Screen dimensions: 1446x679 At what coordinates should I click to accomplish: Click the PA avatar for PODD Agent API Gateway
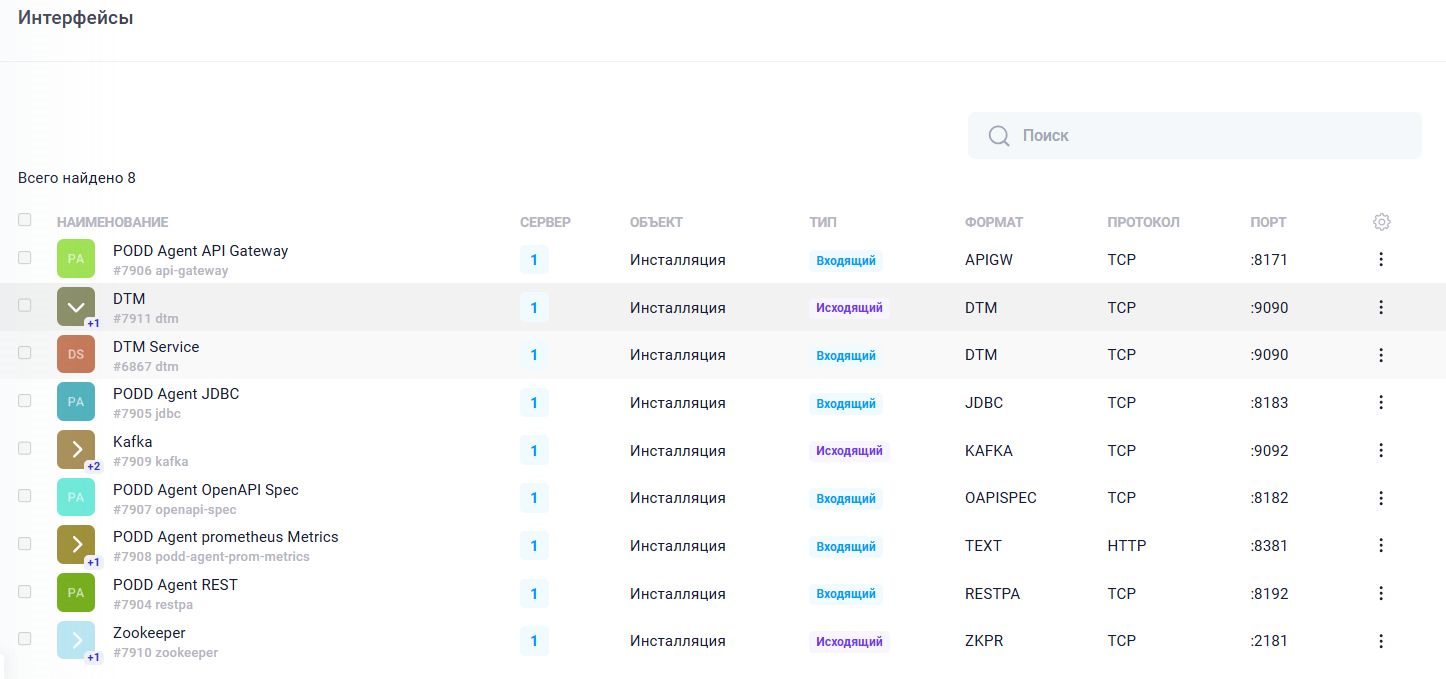point(76,259)
